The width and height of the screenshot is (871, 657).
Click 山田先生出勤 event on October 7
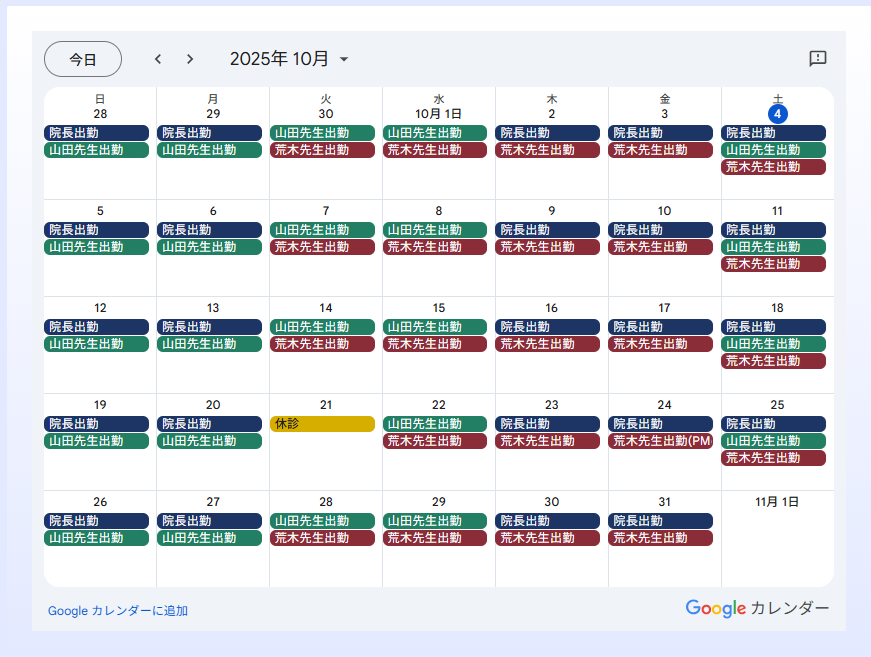click(322, 230)
